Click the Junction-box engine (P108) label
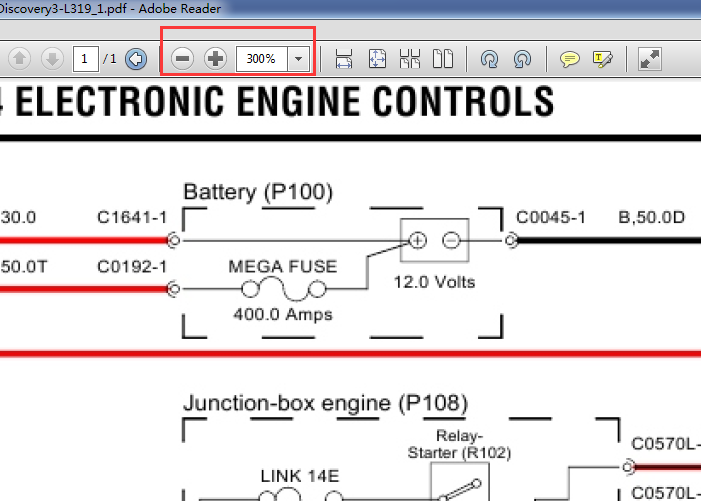Image resolution: width=701 pixels, height=501 pixels. point(325,403)
